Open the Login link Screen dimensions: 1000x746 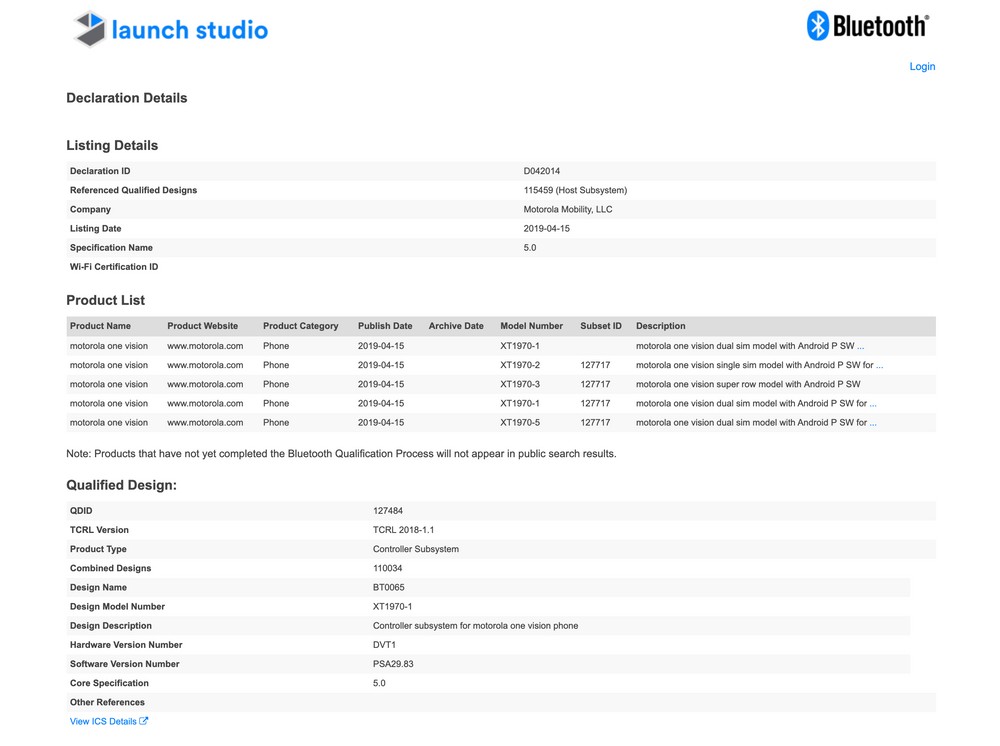922,66
